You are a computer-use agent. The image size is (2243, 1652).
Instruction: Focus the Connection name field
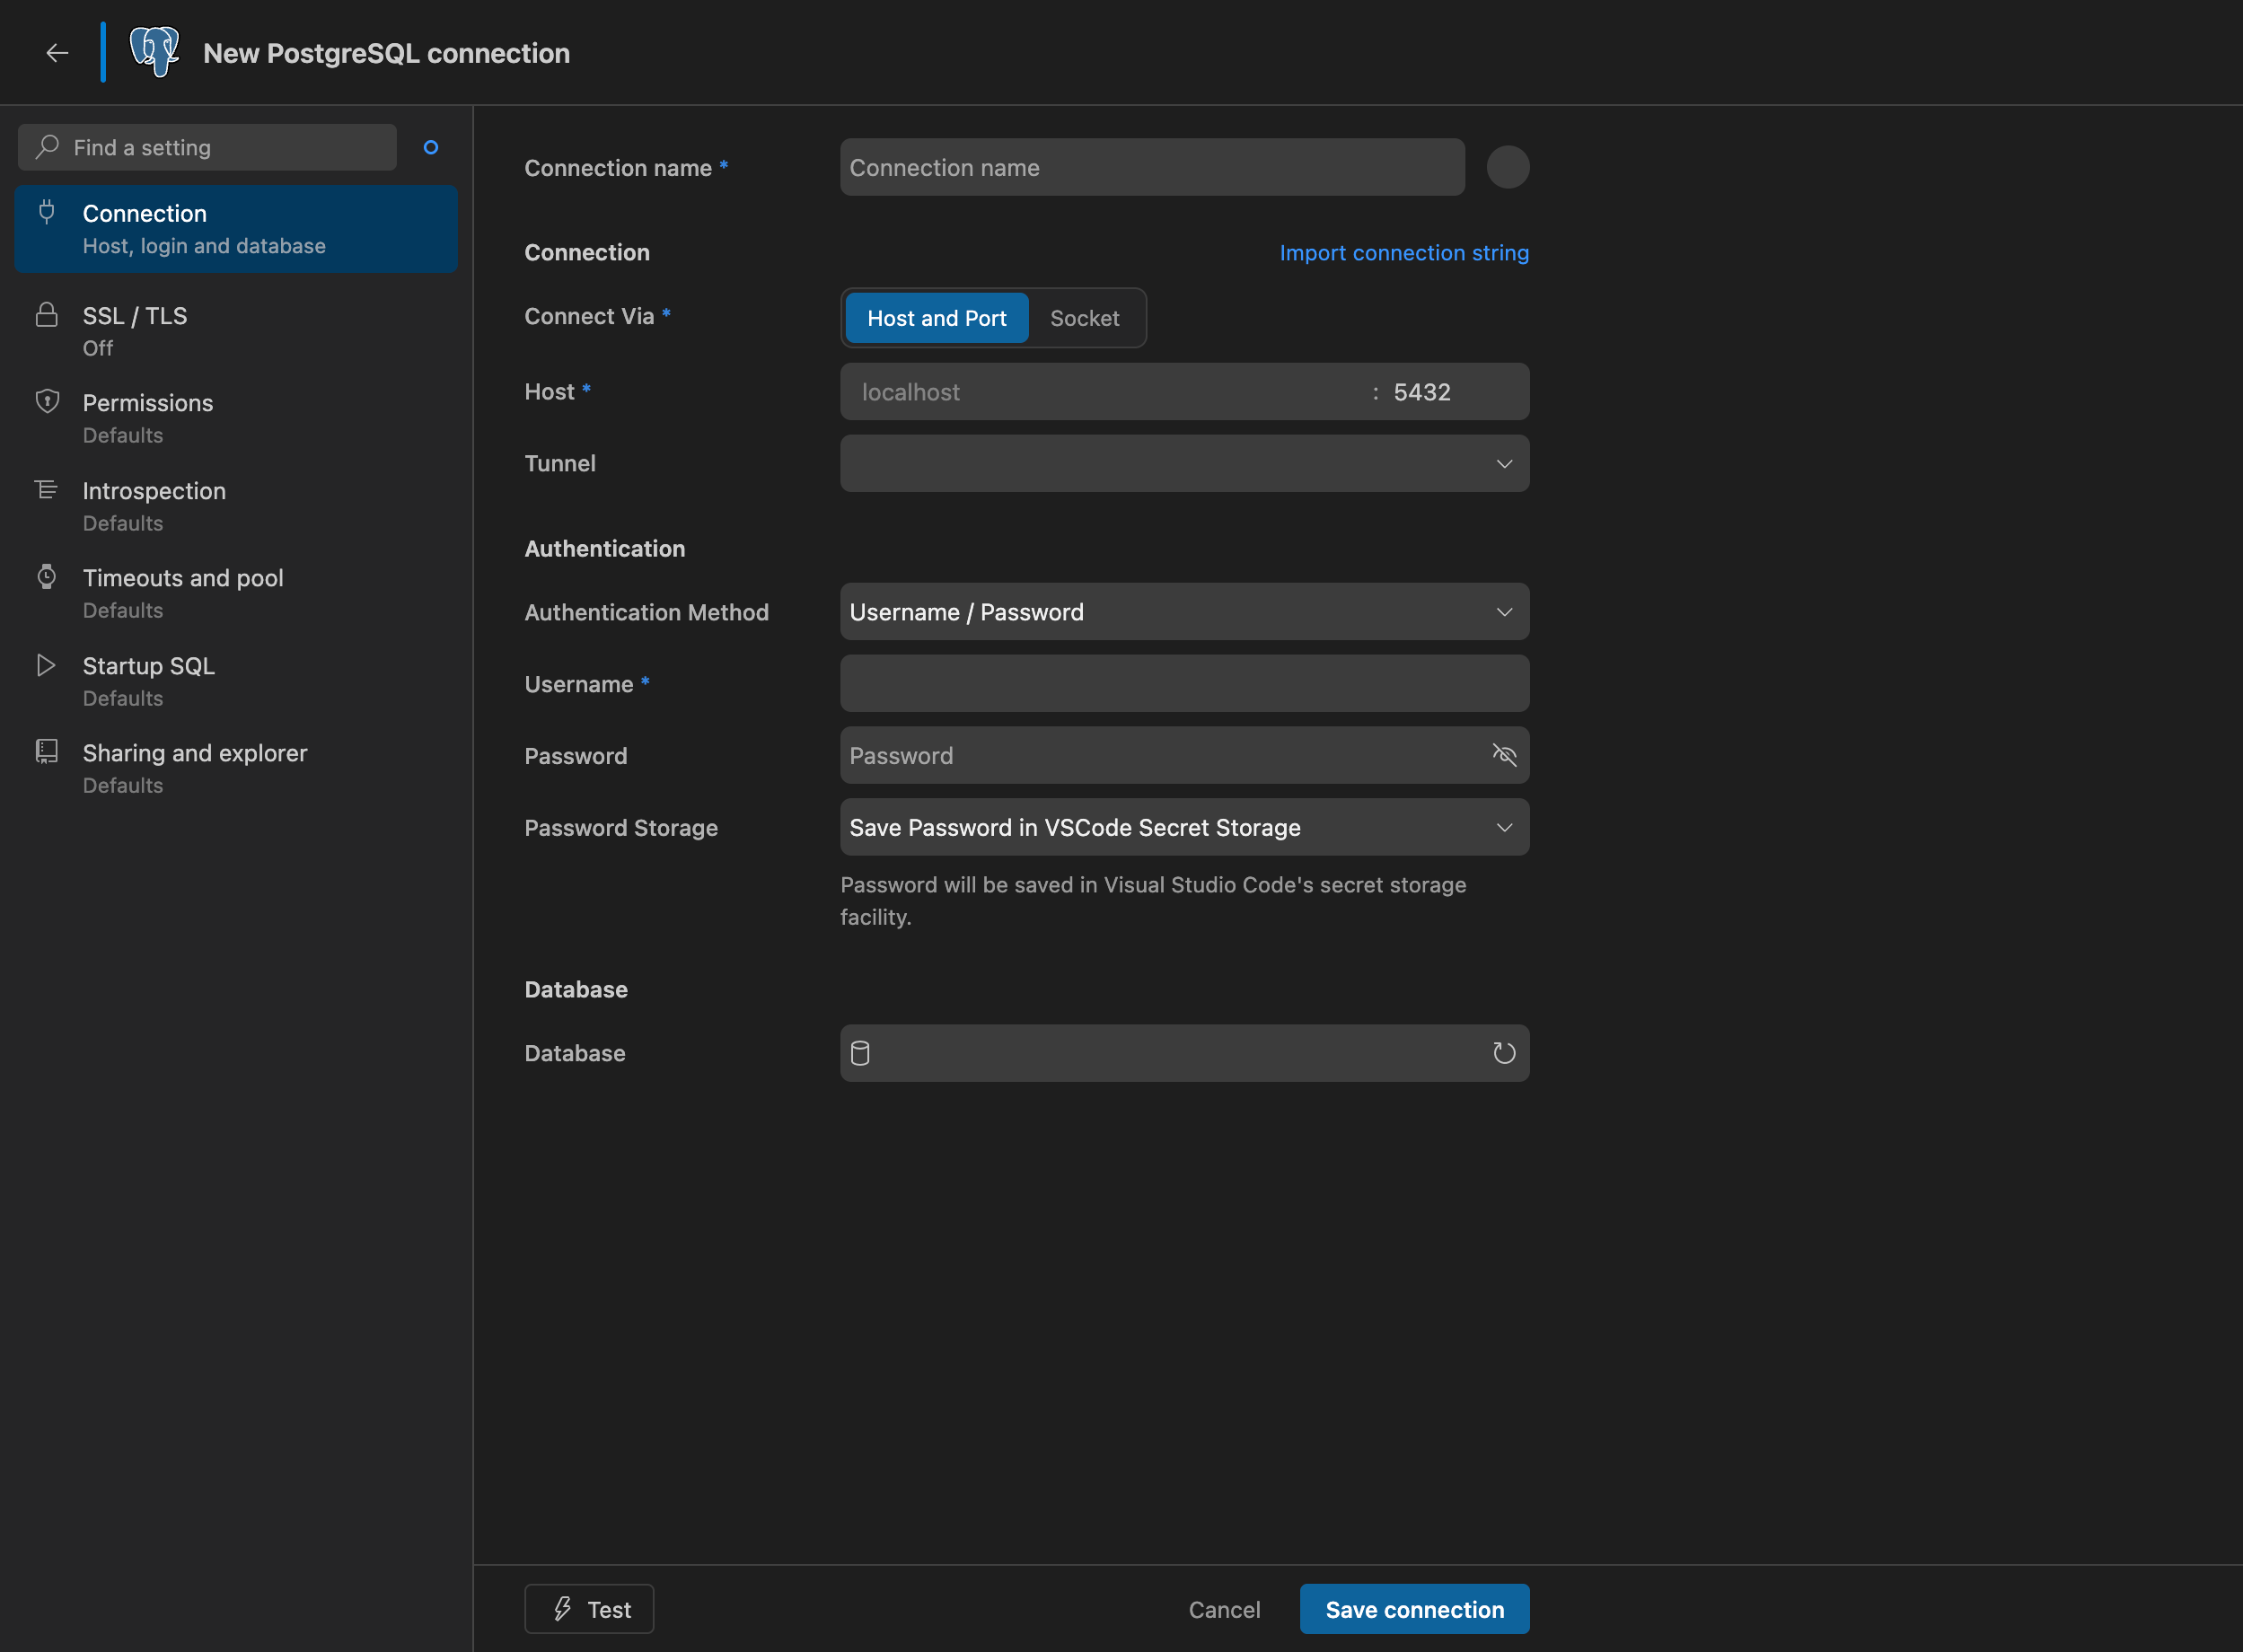coord(1152,167)
